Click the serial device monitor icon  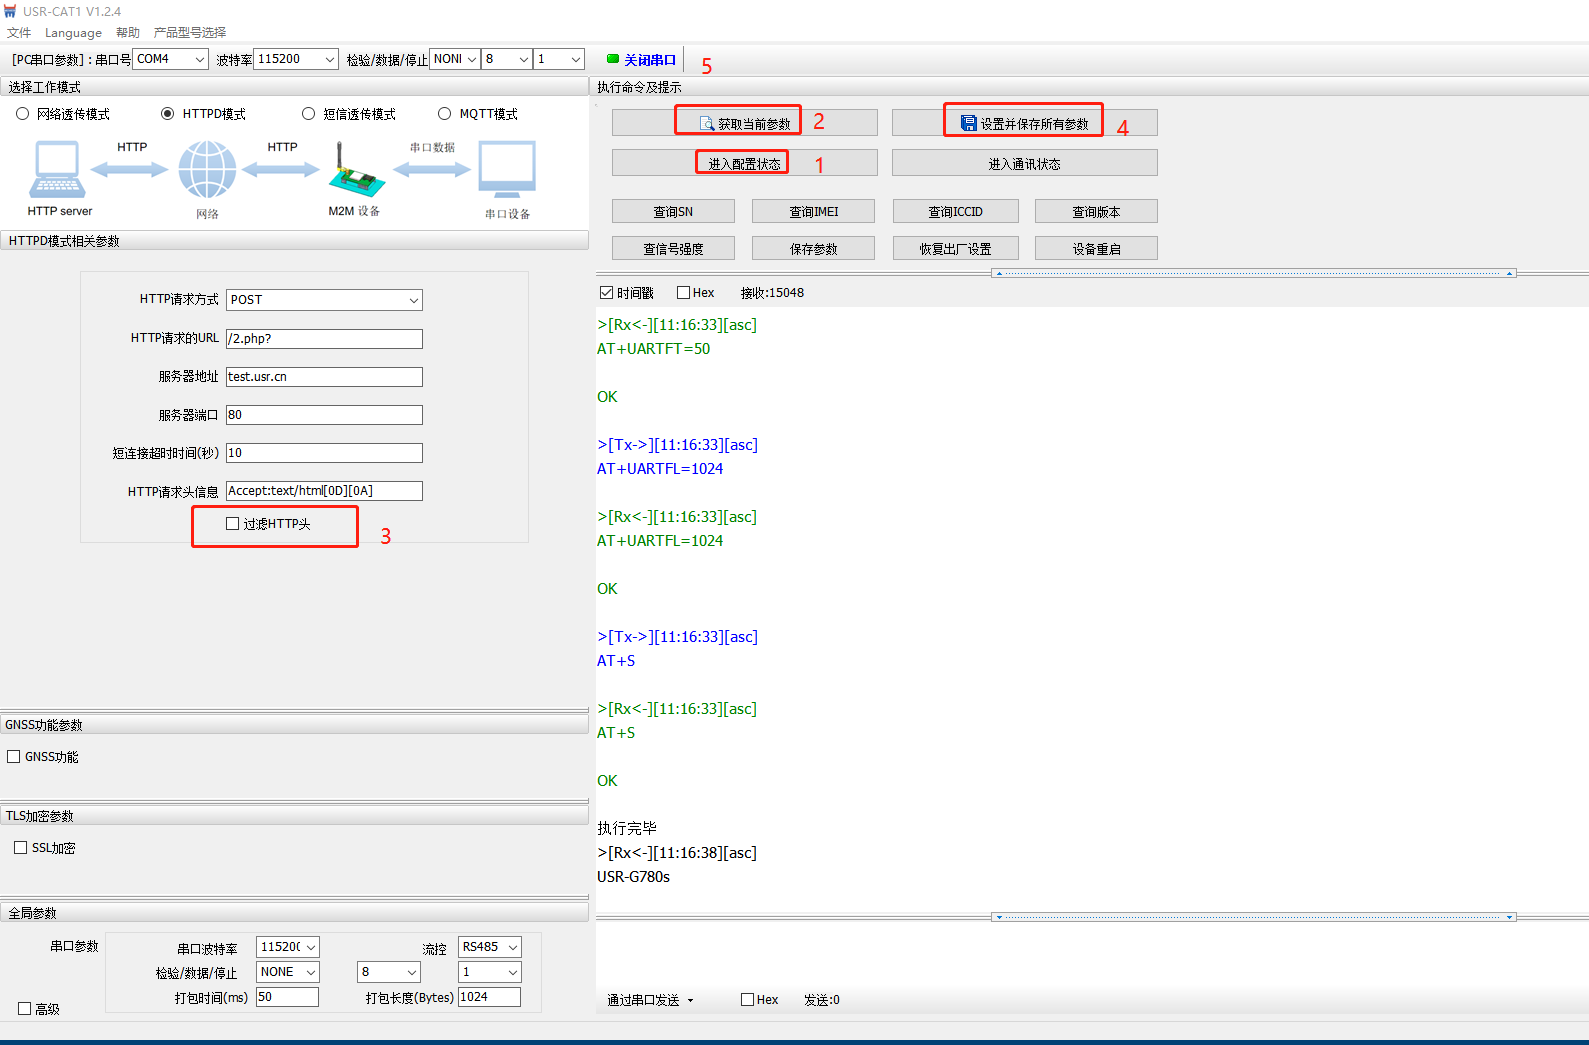click(x=507, y=170)
